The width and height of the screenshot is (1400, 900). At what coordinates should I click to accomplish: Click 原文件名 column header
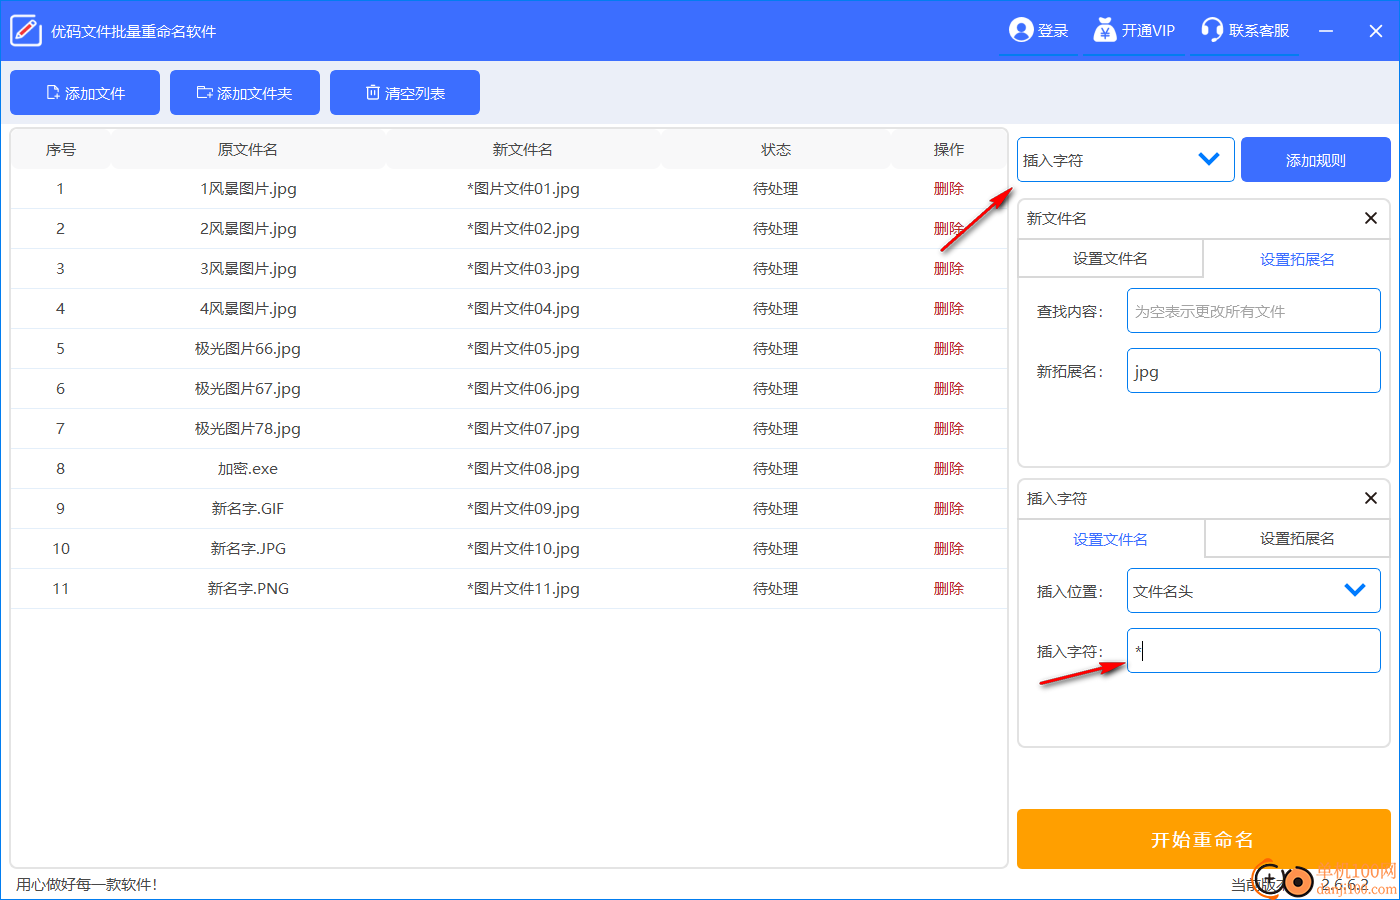[248, 149]
